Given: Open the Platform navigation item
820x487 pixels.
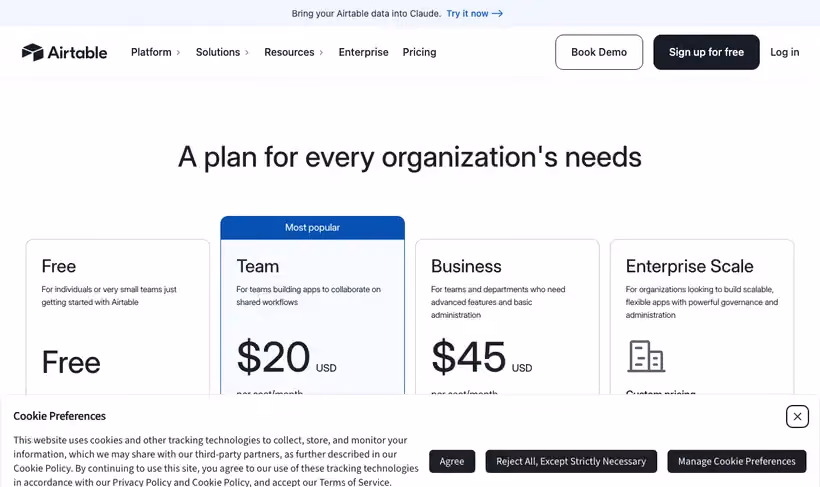Looking at the screenshot, I should tap(151, 52).
